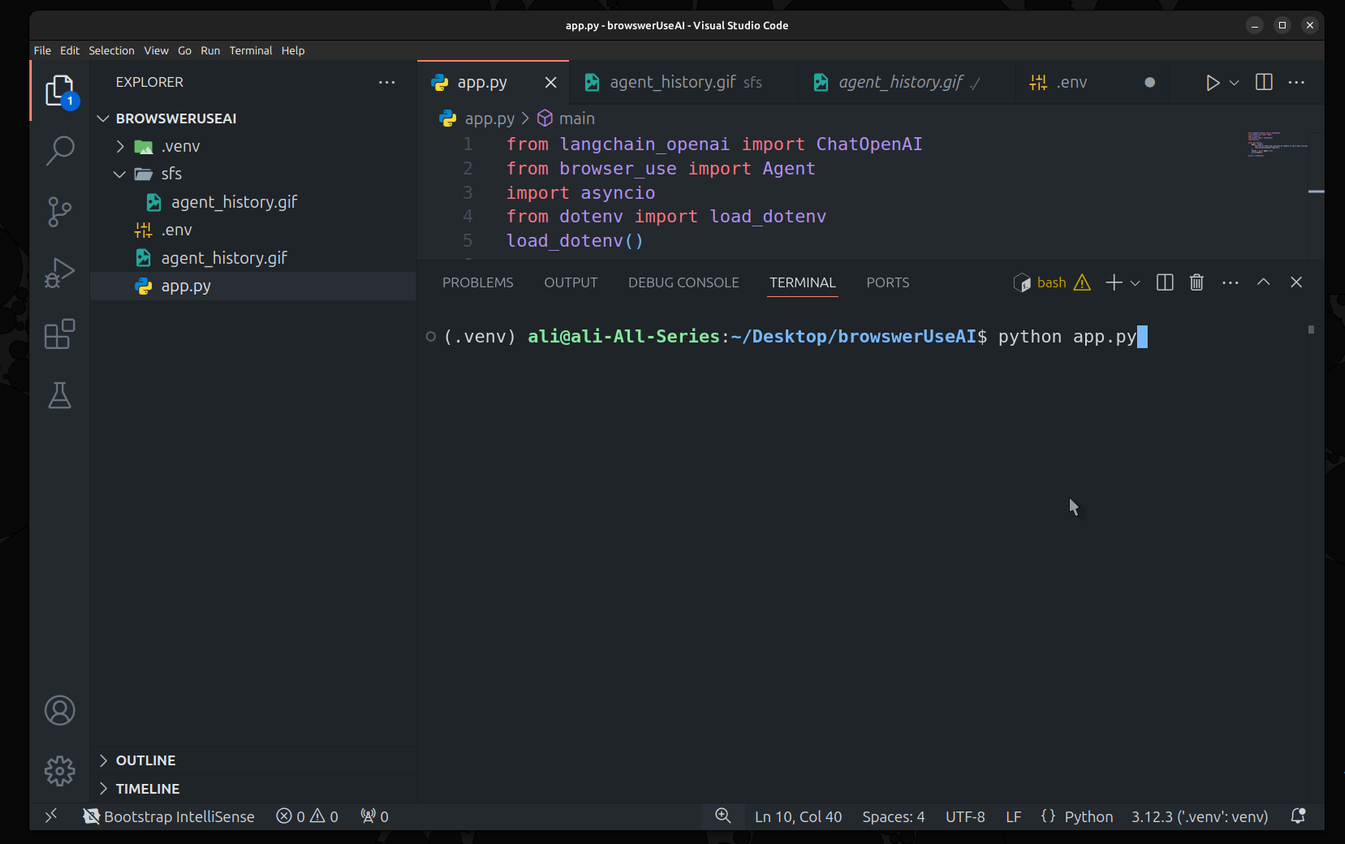
Task: Click forwarded ports indicator showing 0
Action: tap(374, 816)
